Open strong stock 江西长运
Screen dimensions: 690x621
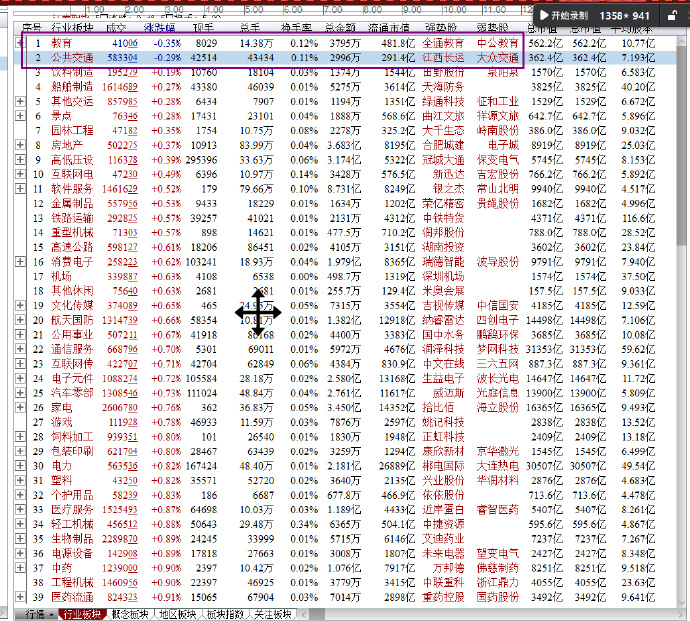point(444,59)
